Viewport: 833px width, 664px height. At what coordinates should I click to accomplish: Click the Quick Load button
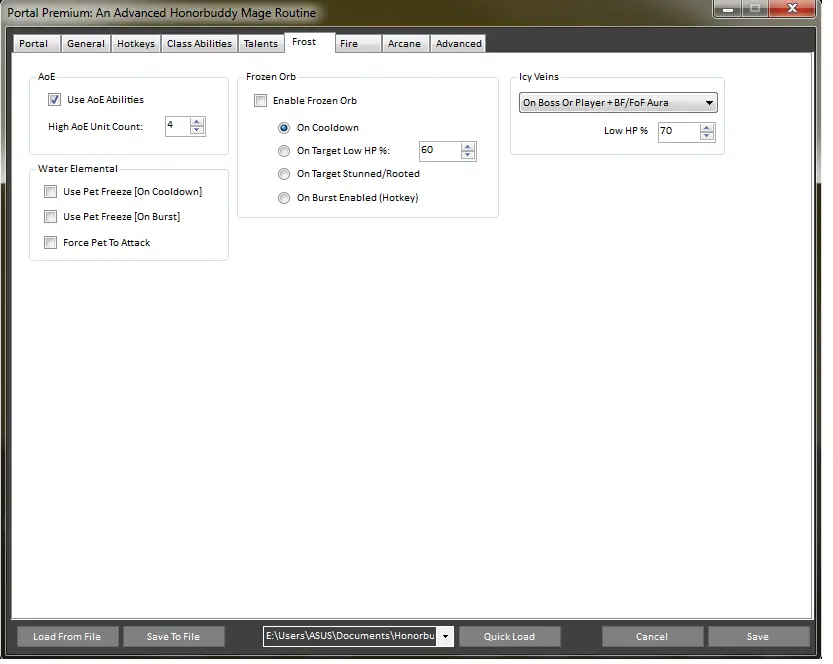509,636
